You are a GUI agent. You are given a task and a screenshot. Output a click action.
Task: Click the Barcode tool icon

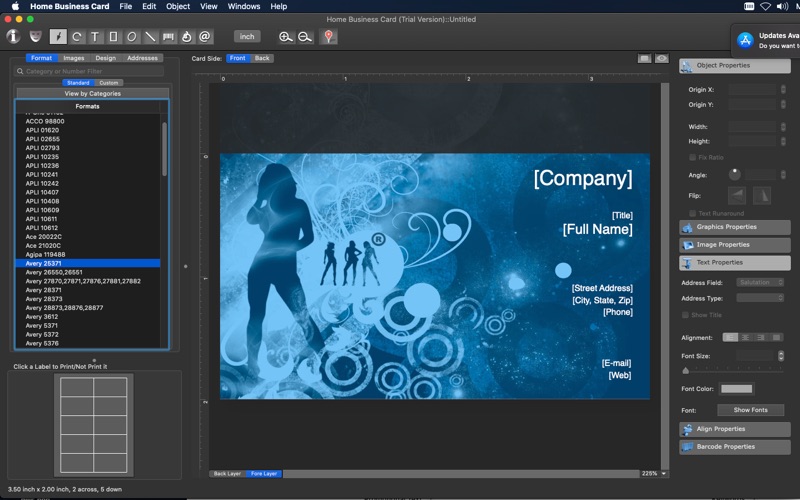tap(168, 37)
